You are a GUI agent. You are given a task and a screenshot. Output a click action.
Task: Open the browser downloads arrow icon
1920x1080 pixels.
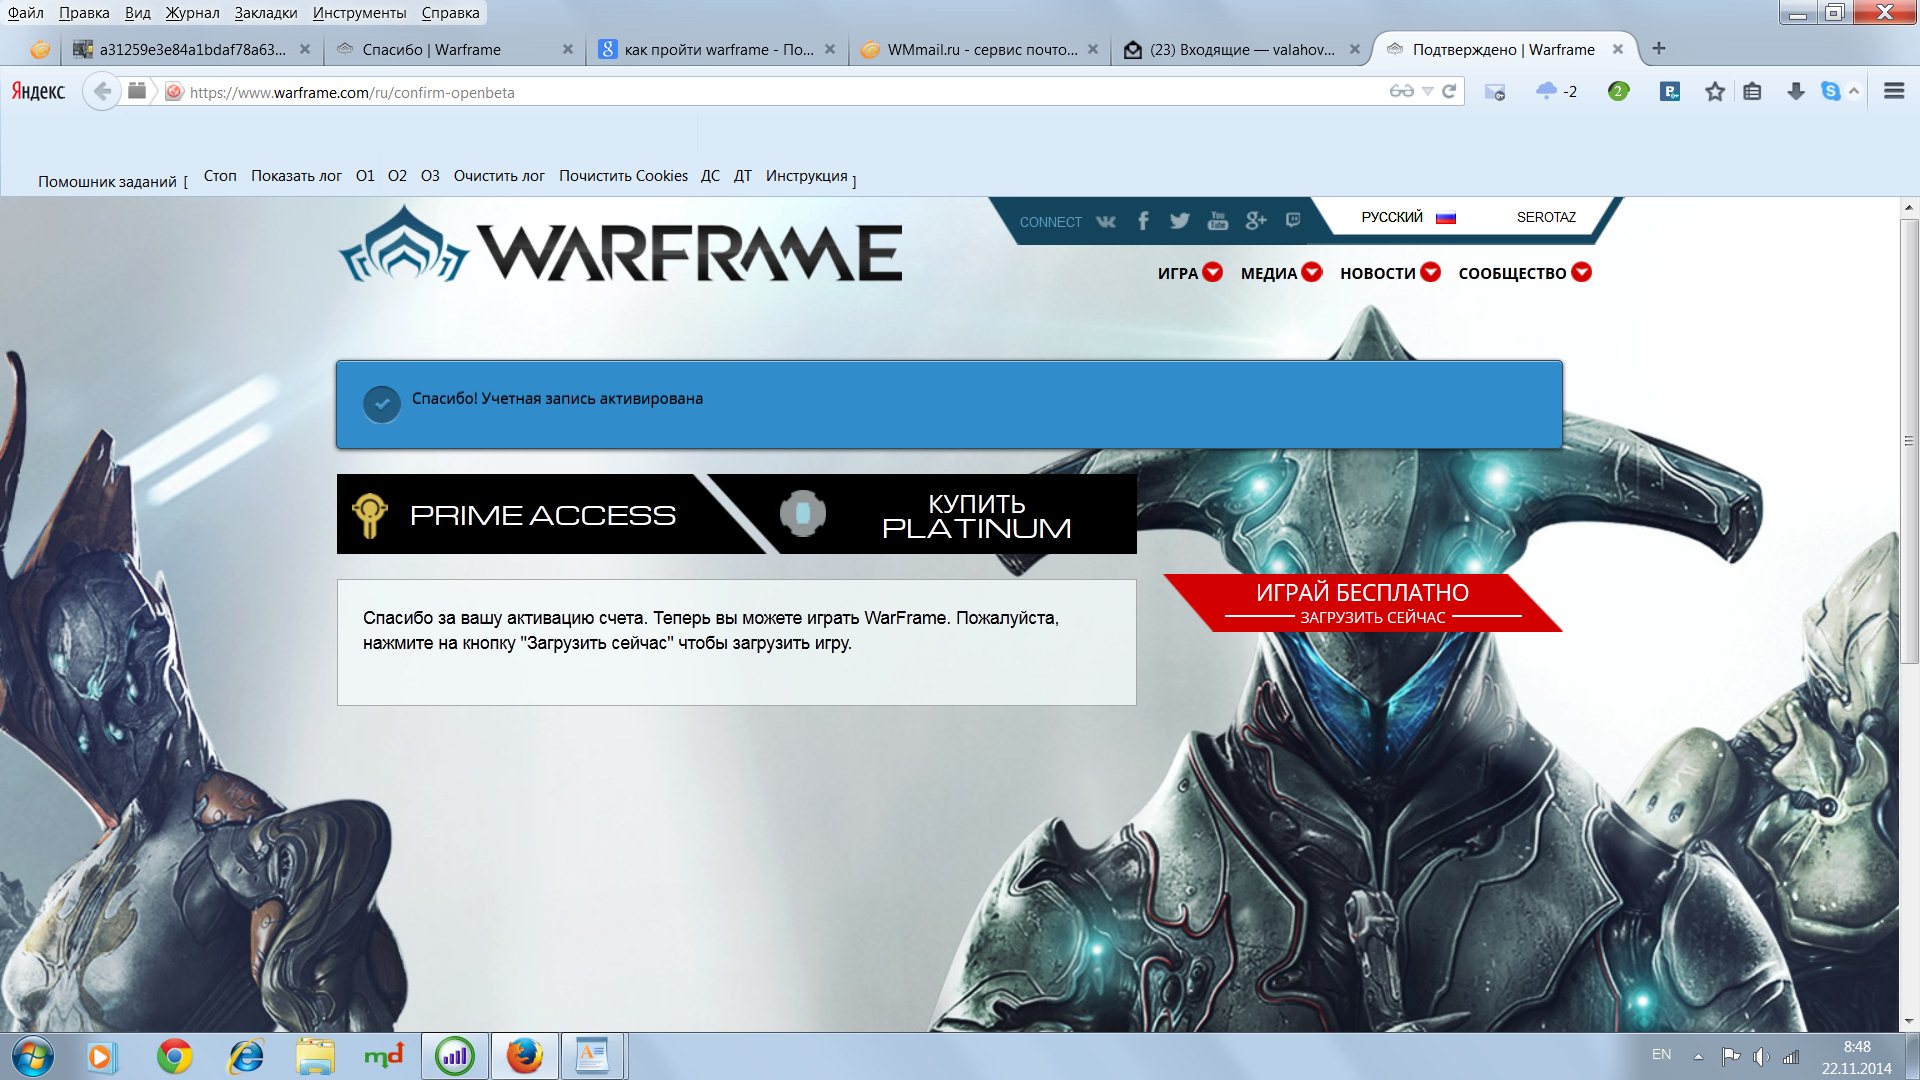coord(1796,91)
